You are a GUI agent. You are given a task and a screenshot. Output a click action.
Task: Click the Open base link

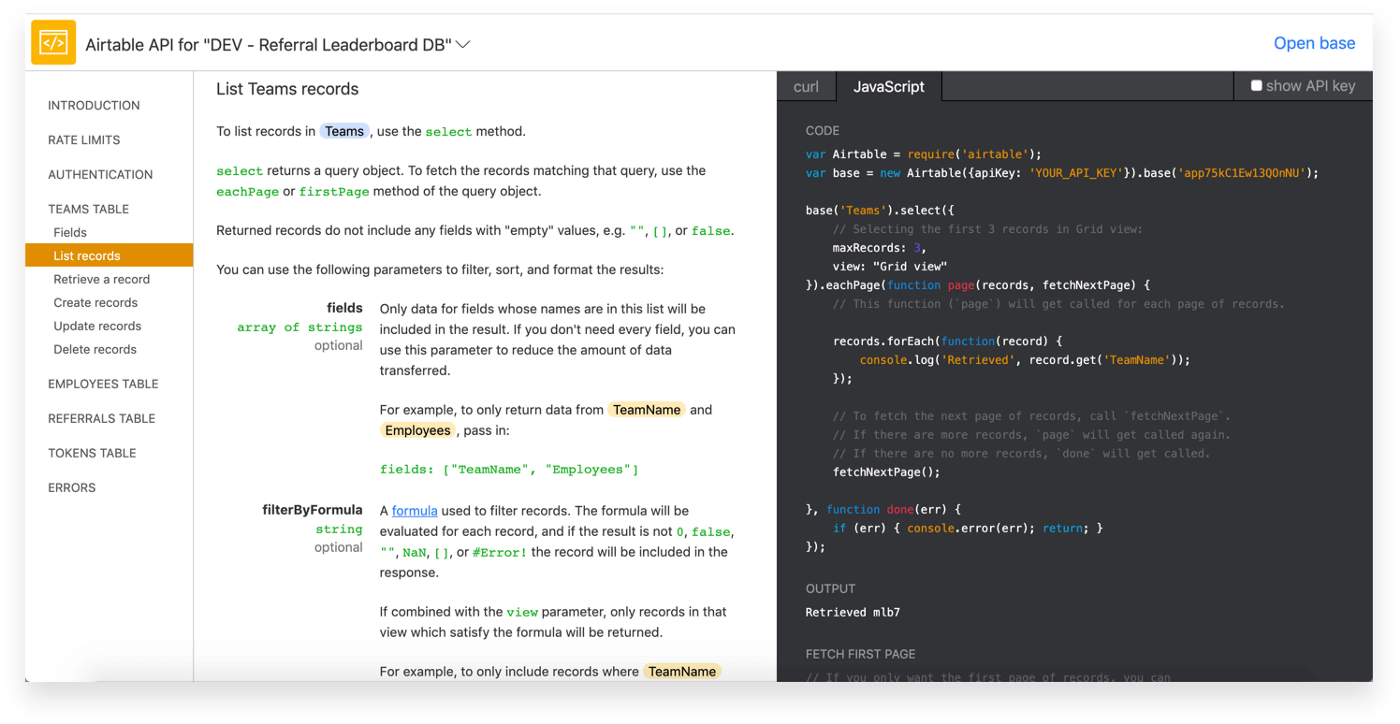click(x=1314, y=43)
